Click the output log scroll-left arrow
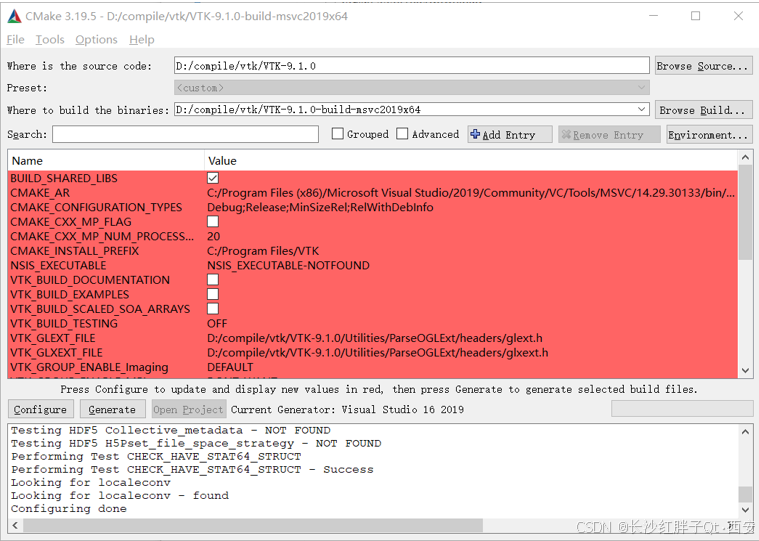The width and height of the screenshot is (759, 541). click(x=15, y=525)
